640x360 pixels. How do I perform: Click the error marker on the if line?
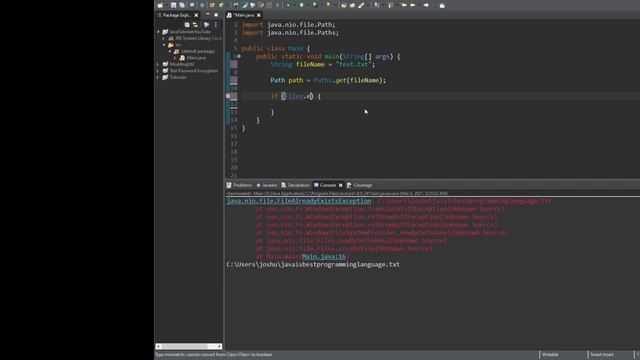tap(228, 96)
